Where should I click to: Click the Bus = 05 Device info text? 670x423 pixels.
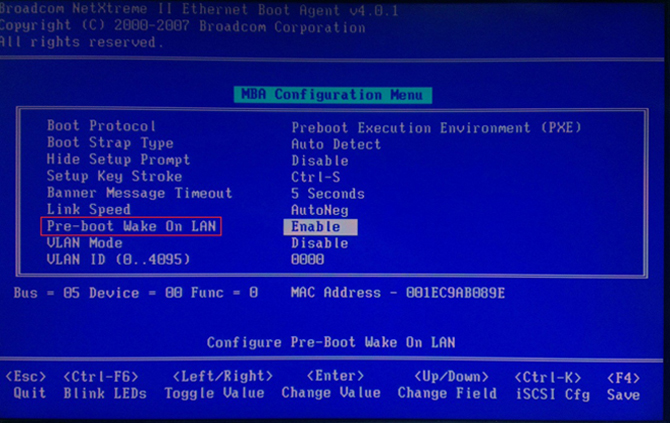(136, 293)
